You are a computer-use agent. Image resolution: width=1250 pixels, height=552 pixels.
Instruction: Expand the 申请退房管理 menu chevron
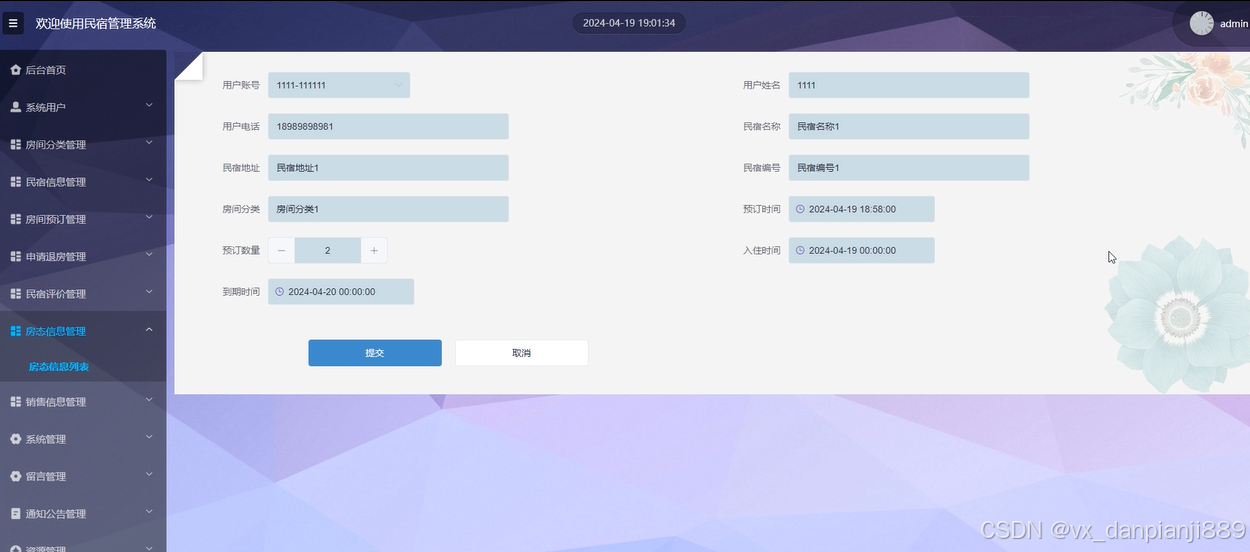(x=149, y=255)
